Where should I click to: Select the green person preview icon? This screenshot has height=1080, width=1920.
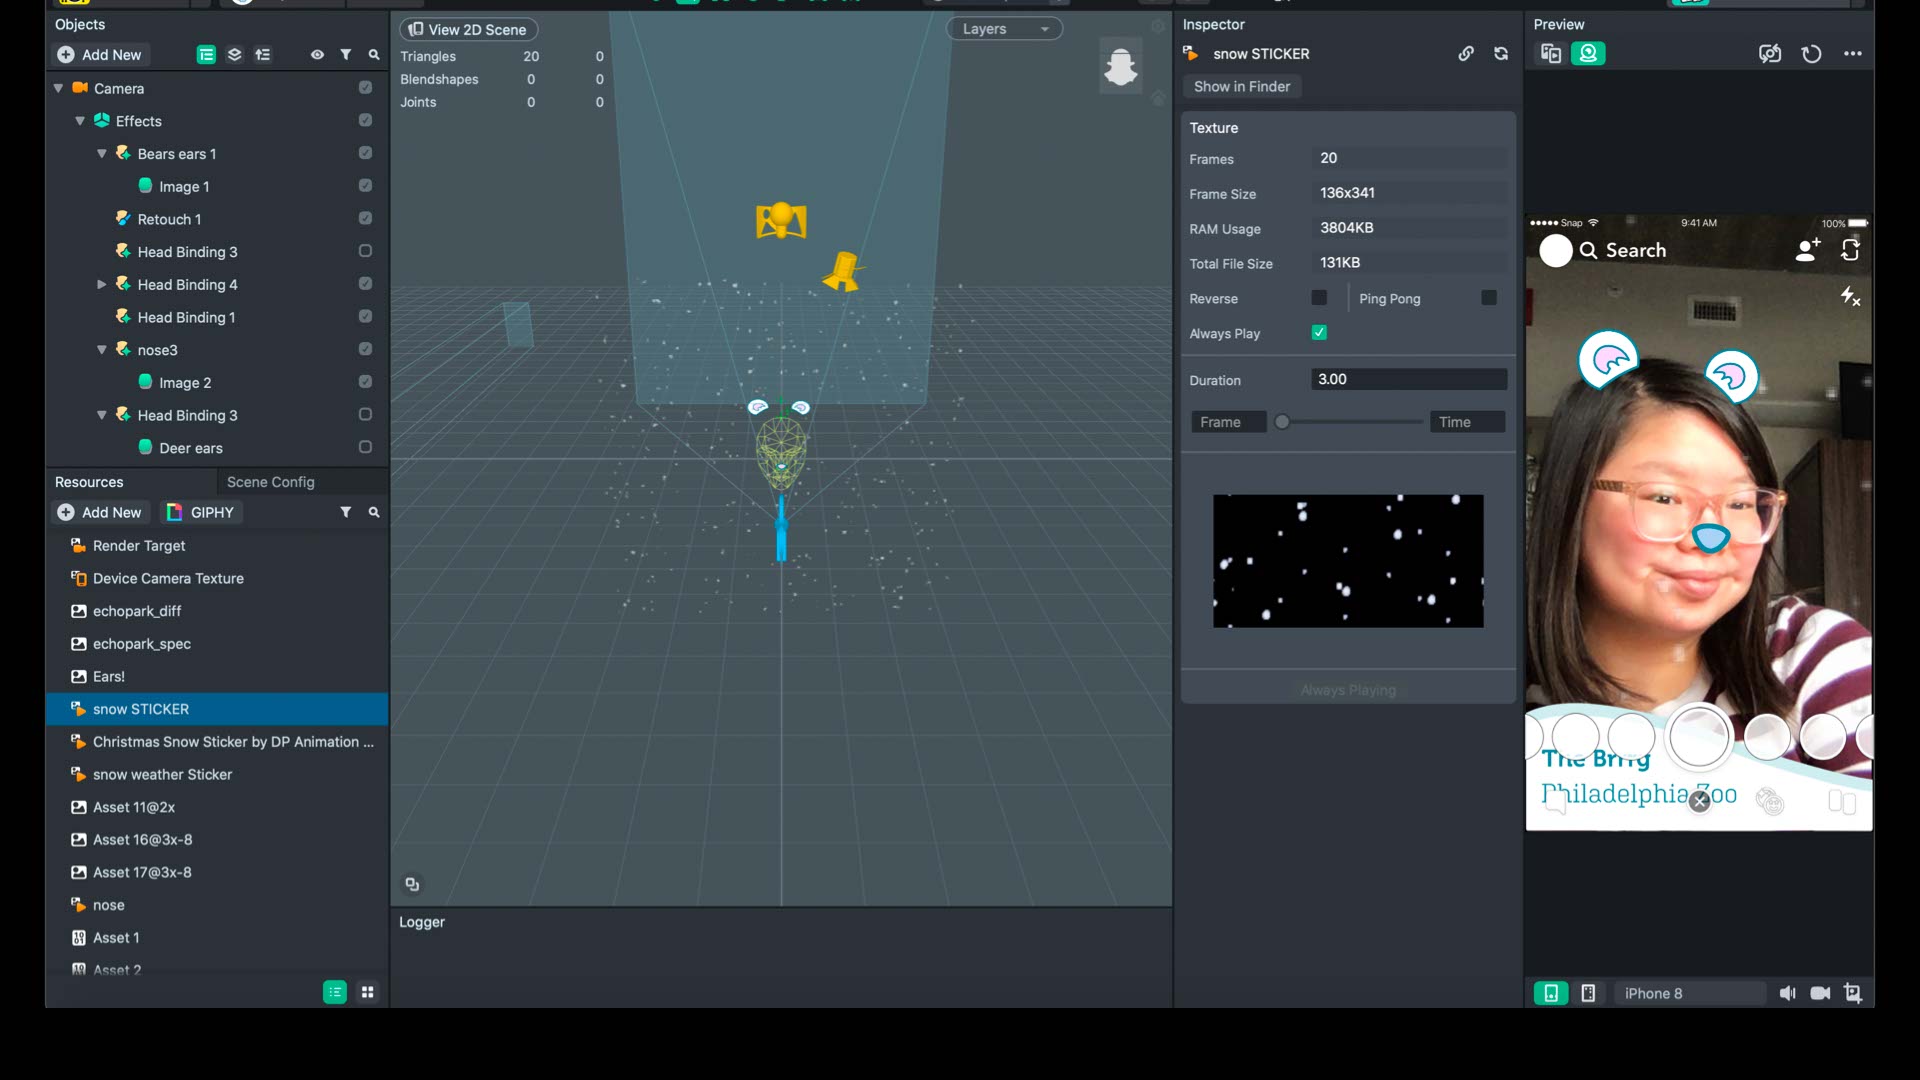coord(1588,54)
